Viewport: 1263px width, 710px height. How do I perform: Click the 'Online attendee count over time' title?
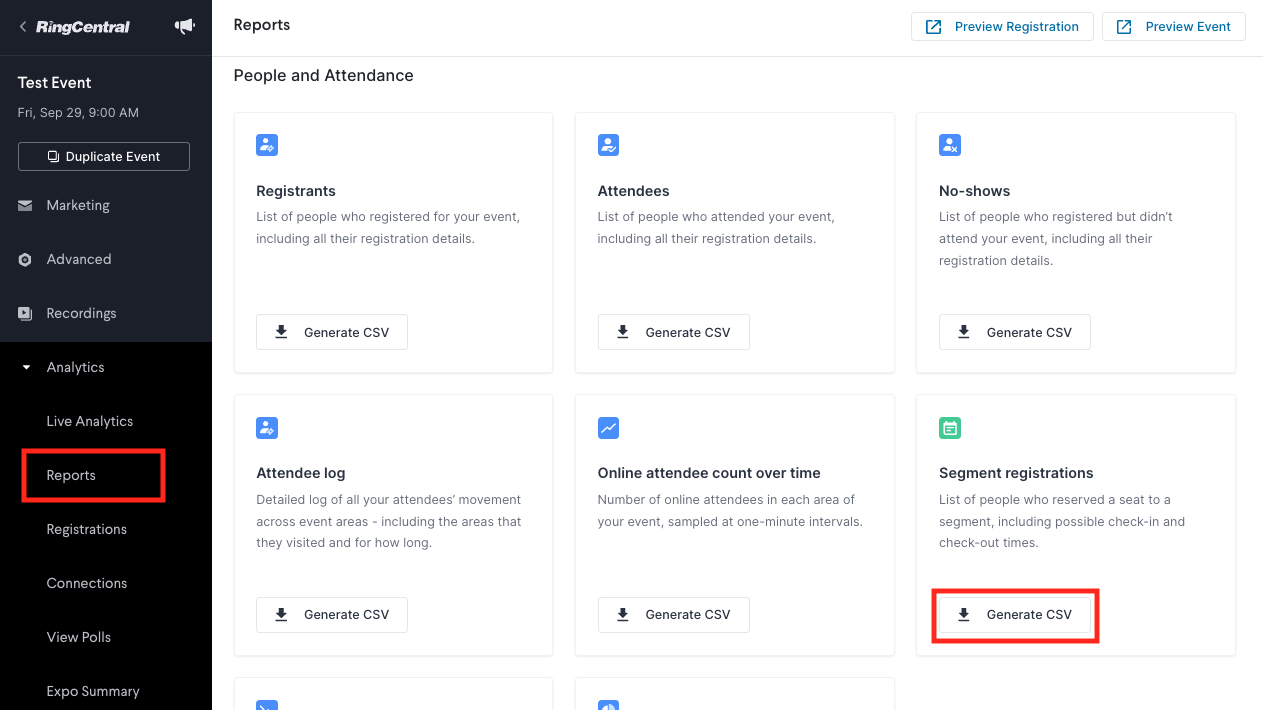pos(709,473)
